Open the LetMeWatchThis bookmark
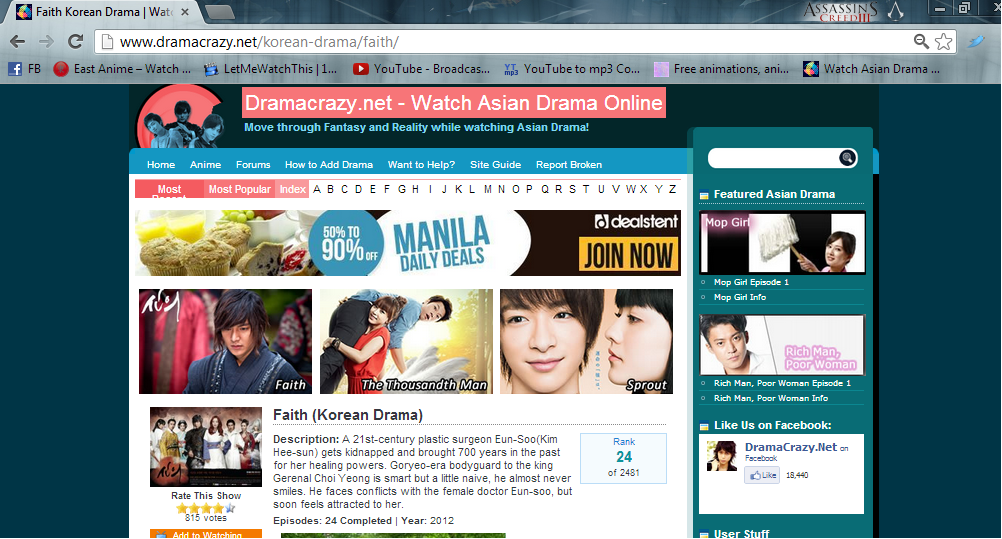The height and width of the screenshot is (539, 1002). (270, 69)
